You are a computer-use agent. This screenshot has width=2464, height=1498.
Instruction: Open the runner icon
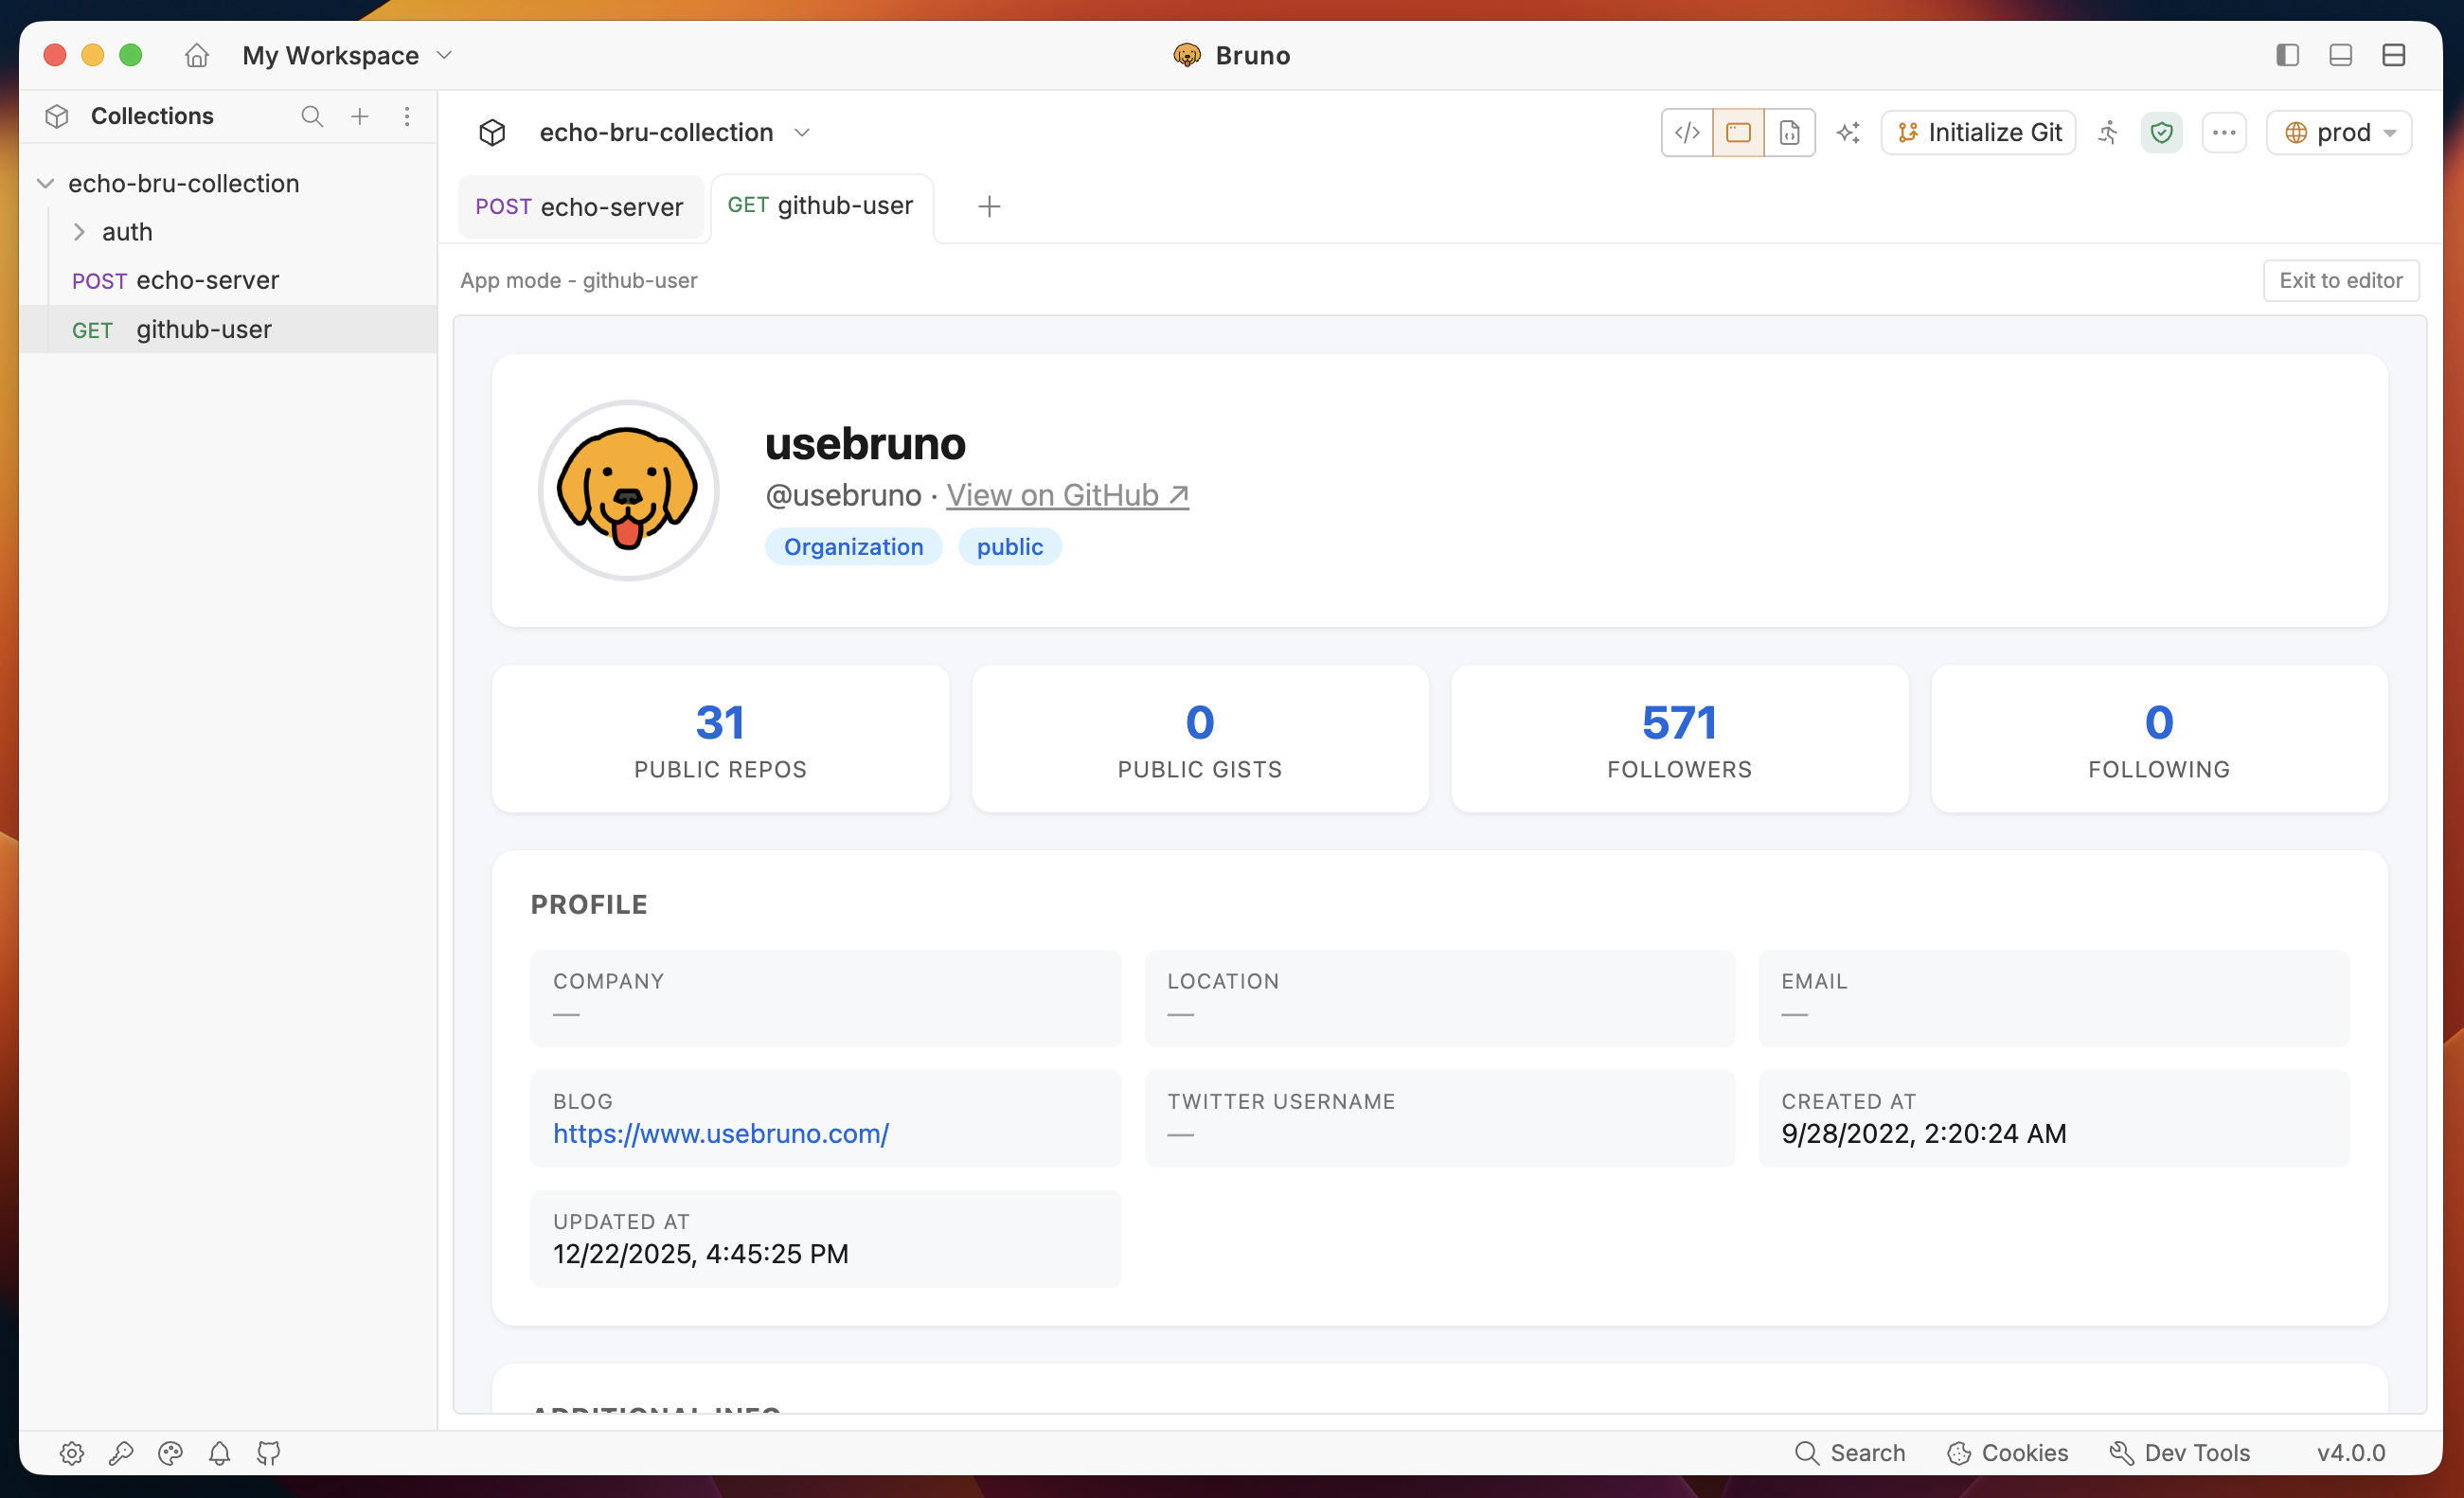pyautogui.click(x=2108, y=132)
